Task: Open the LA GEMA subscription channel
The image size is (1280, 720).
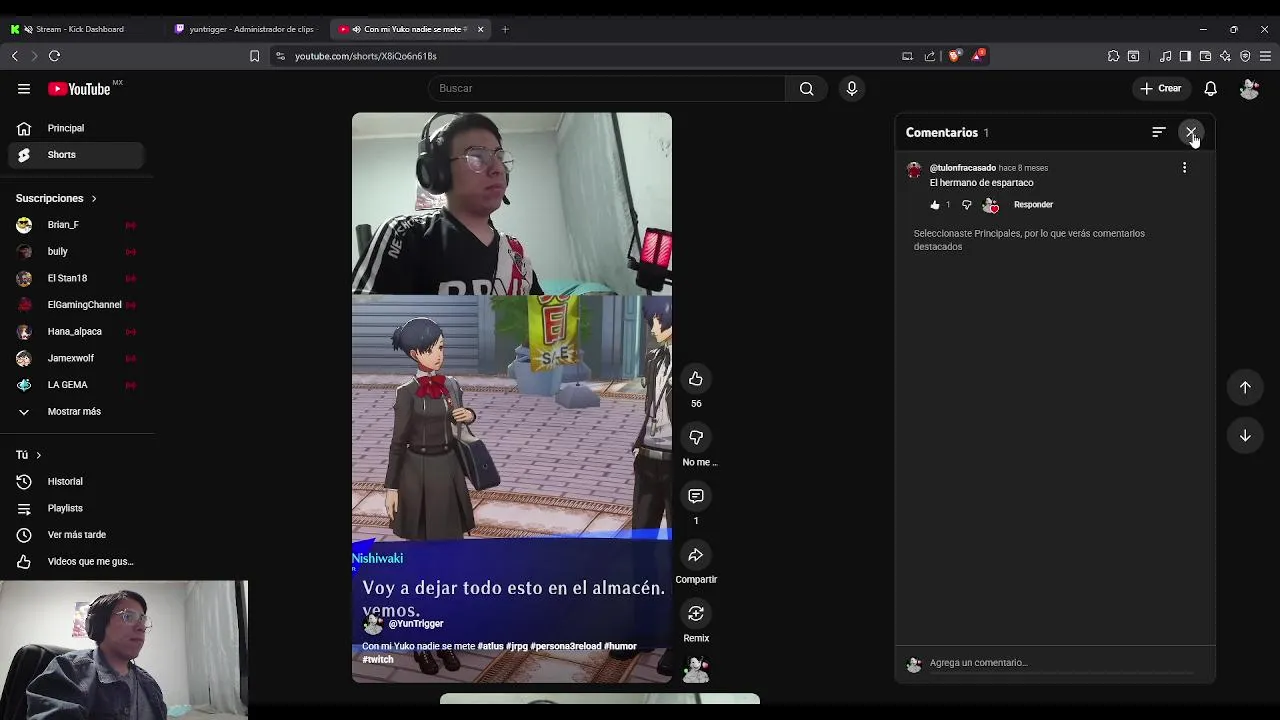Action: tap(78, 385)
